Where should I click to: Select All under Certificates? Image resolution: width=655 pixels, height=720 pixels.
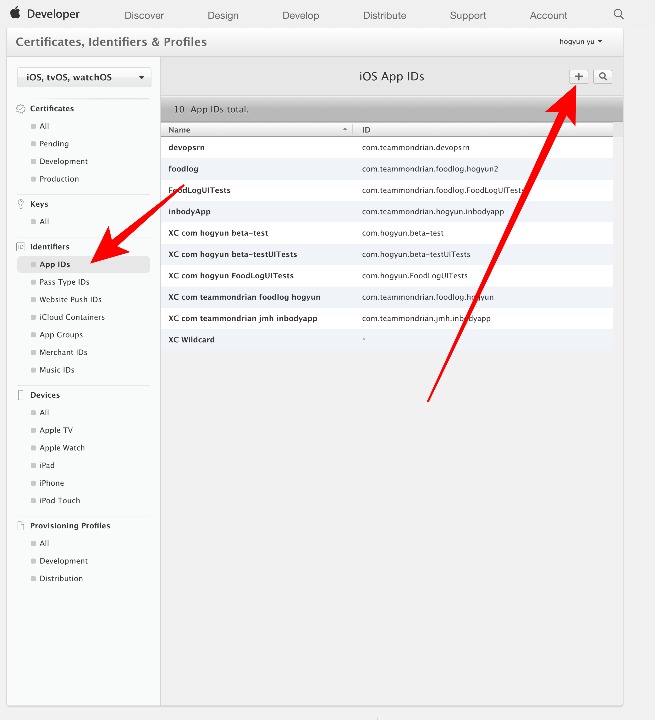(44, 126)
